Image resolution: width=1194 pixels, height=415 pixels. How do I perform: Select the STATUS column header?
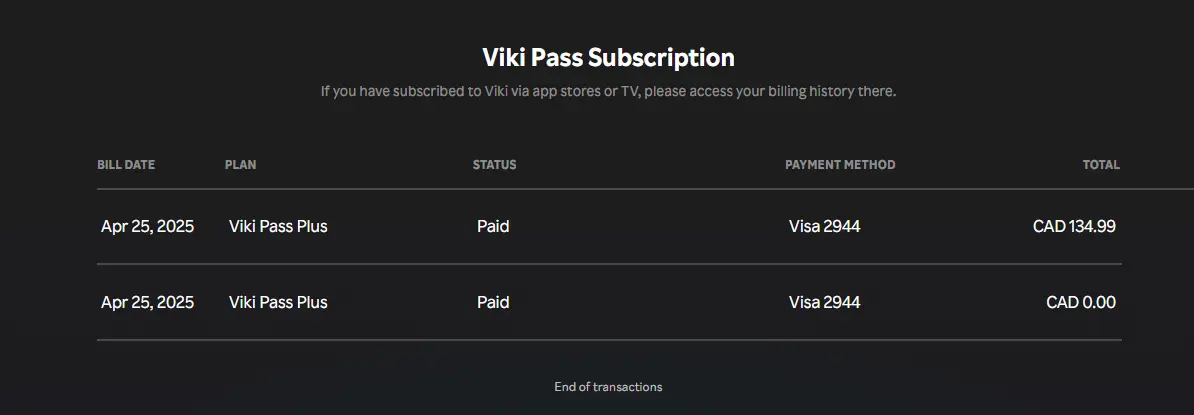494,164
